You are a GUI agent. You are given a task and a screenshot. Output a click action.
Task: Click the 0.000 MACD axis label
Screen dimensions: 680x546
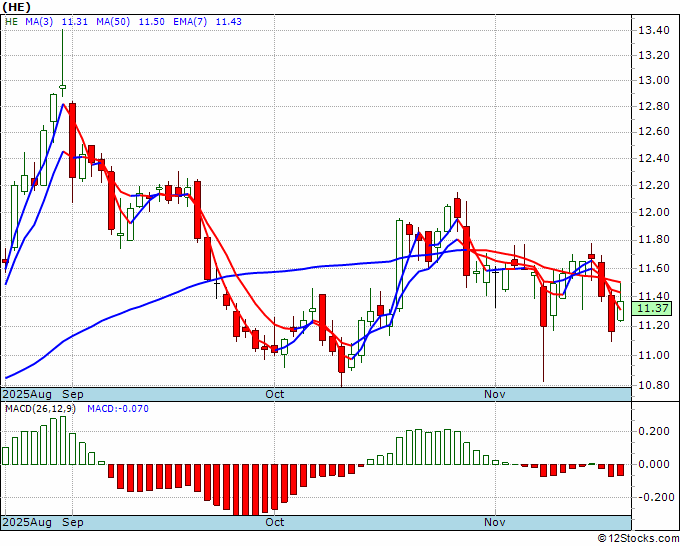point(654,464)
